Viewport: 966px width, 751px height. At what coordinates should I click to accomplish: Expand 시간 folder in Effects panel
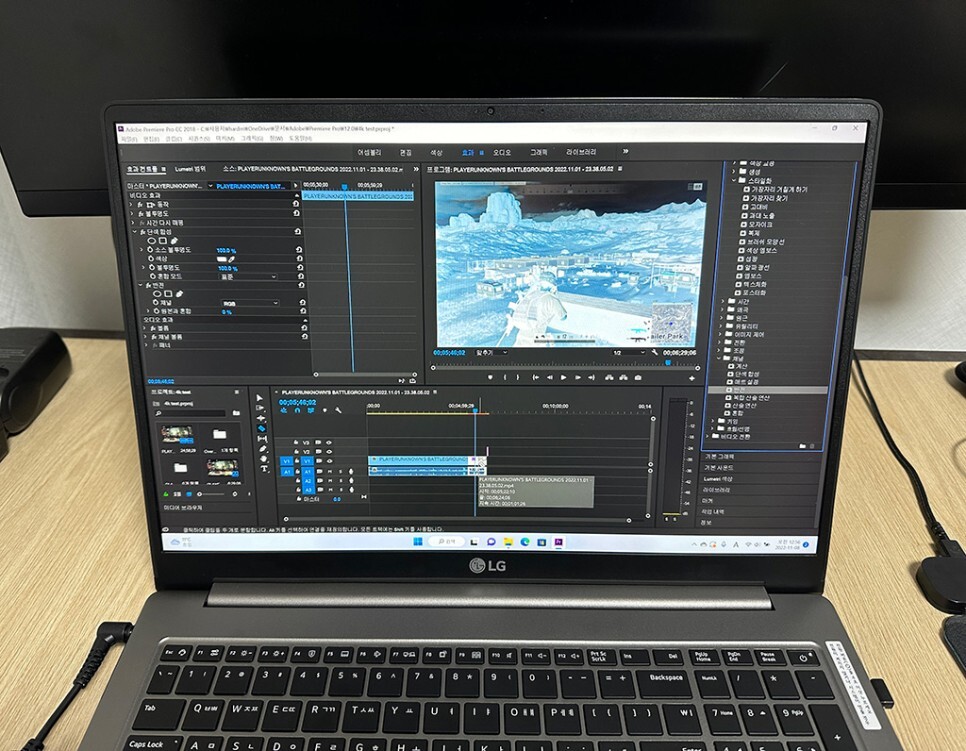723,302
